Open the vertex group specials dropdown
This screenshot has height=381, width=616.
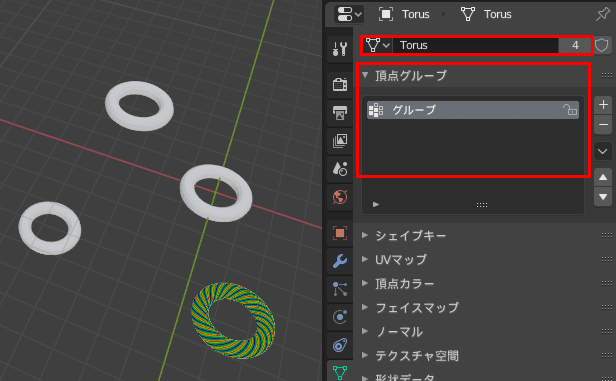(603, 151)
